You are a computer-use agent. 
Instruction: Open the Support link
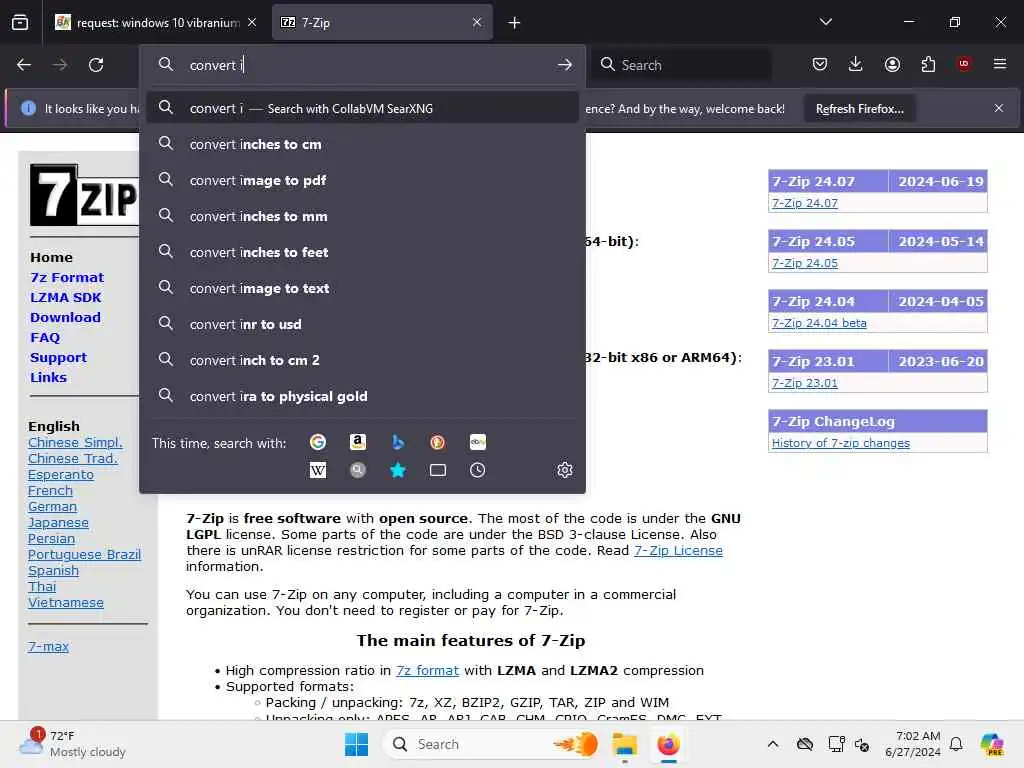tap(58, 358)
